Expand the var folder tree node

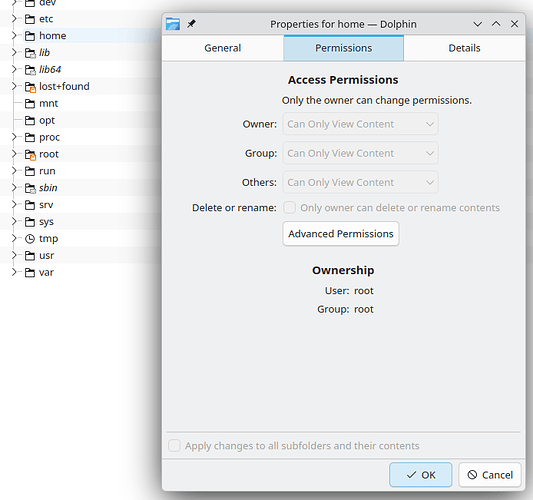(x=14, y=272)
